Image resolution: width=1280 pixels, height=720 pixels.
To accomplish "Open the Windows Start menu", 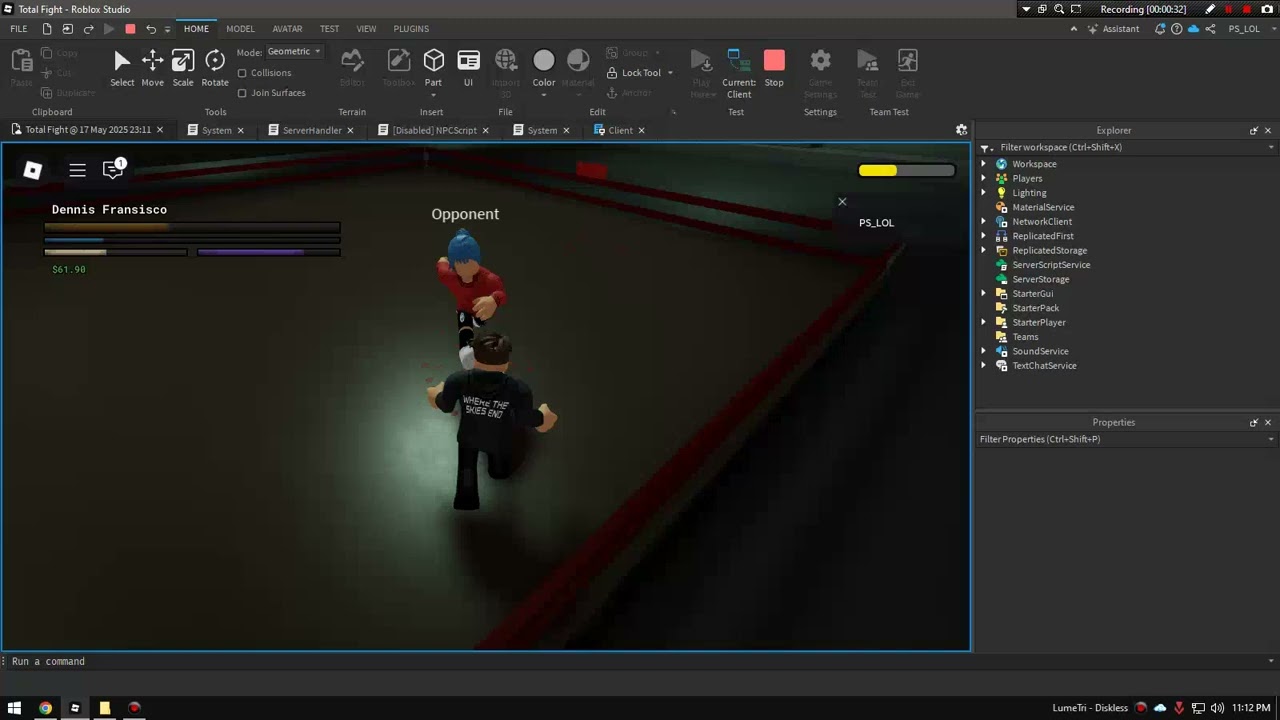I will pyautogui.click(x=15, y=708).
